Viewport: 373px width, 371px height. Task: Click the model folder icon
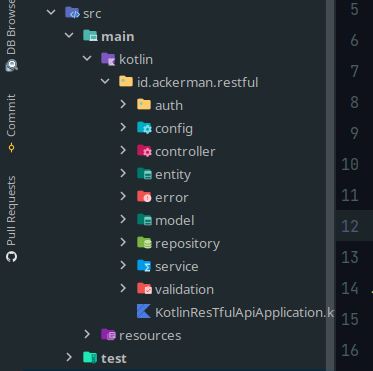click(144, 220)
